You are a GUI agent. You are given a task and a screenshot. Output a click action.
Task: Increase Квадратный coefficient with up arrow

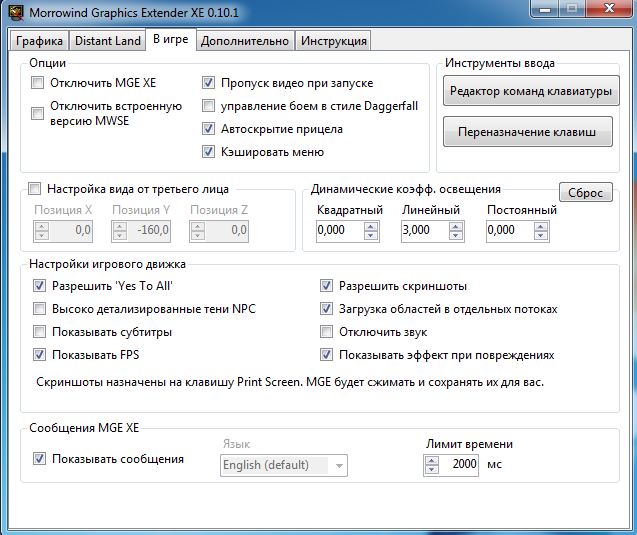pyautogui.click(x=371, y=227)
